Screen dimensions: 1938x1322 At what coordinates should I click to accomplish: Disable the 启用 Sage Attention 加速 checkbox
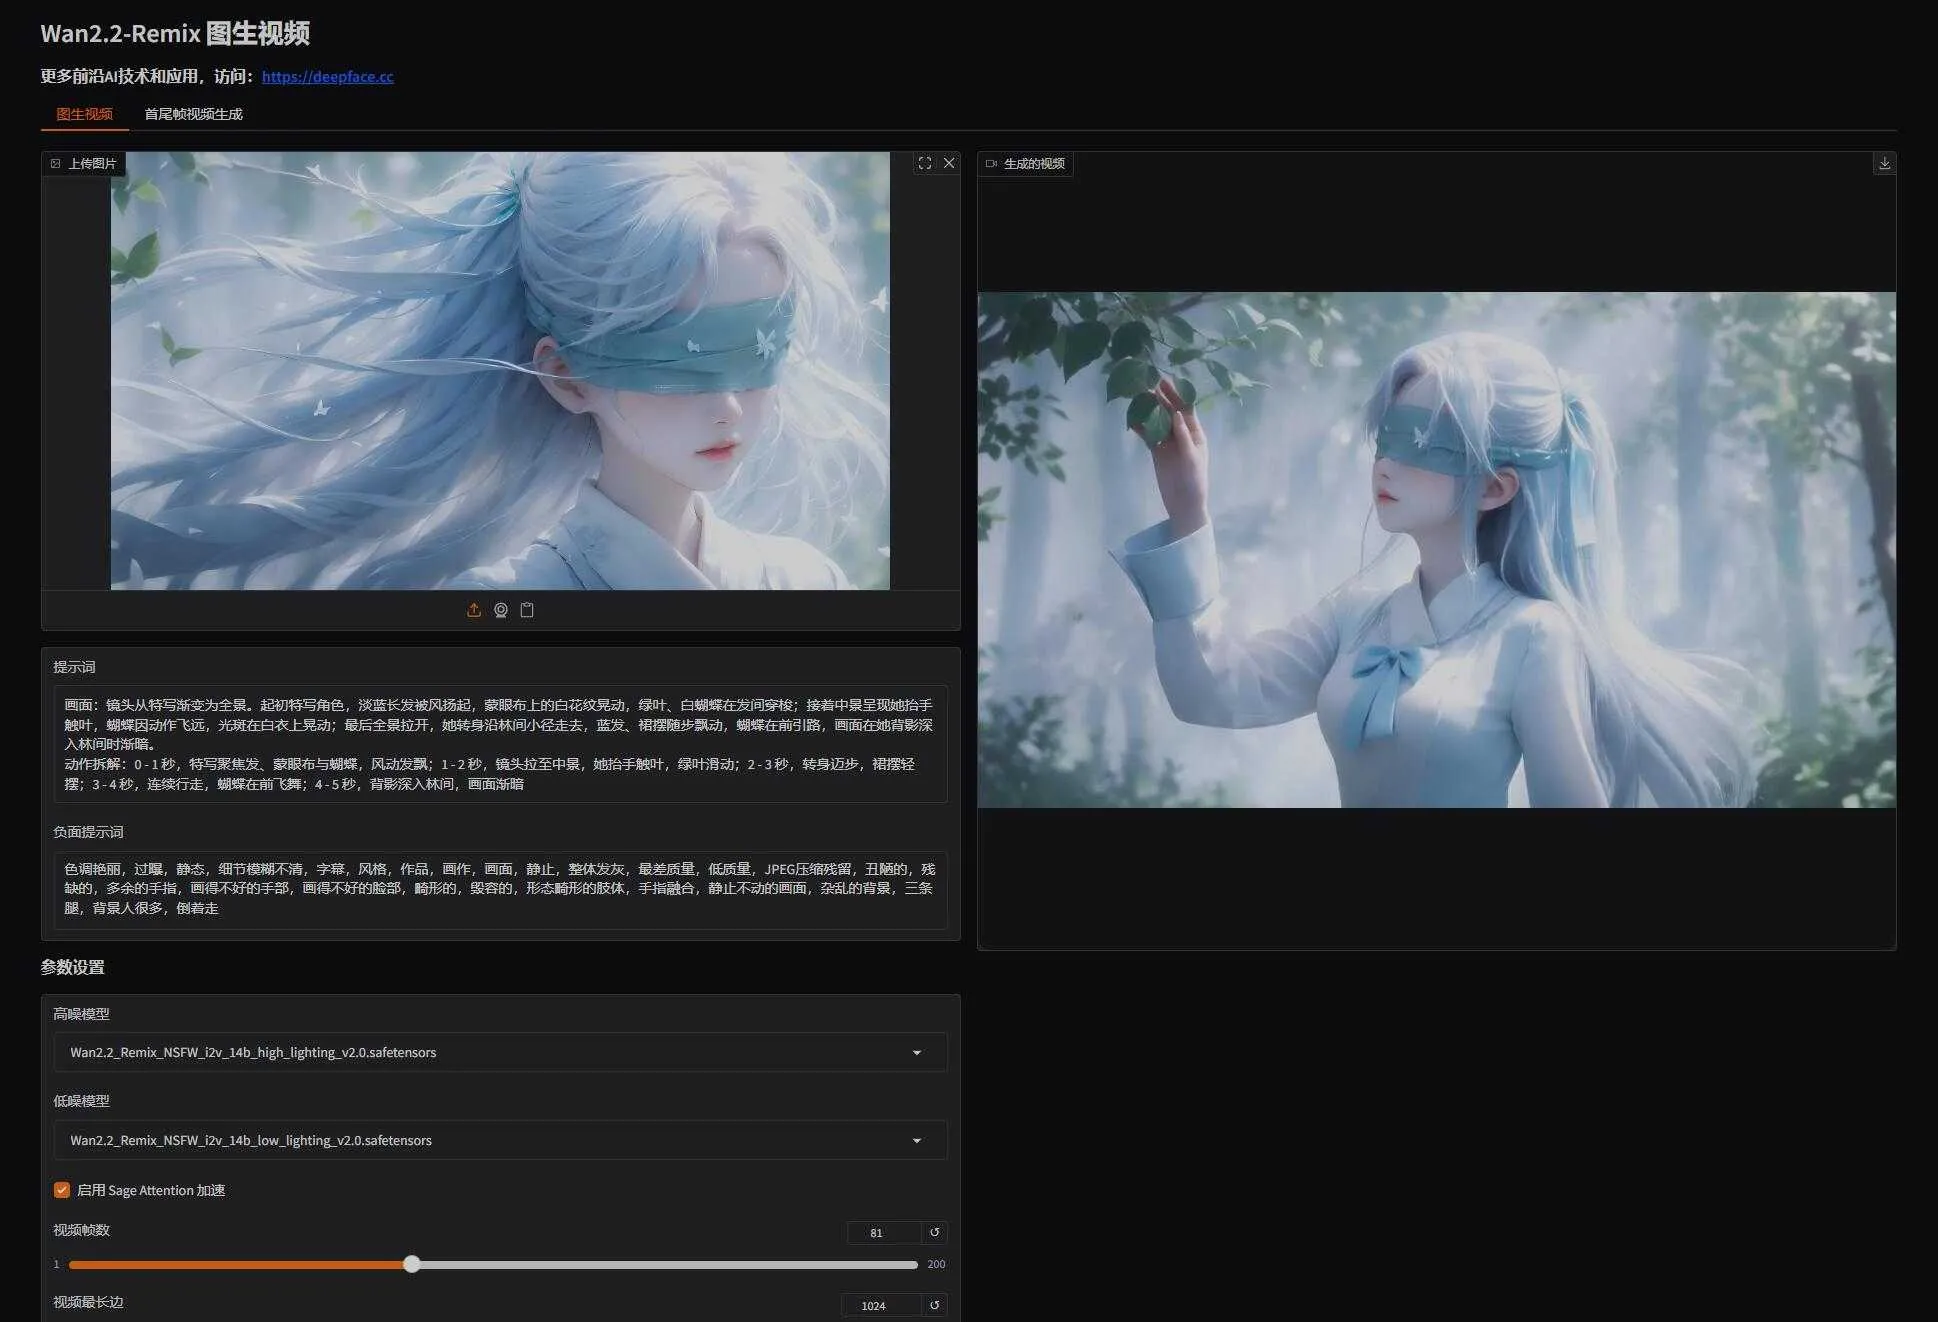62,1190
